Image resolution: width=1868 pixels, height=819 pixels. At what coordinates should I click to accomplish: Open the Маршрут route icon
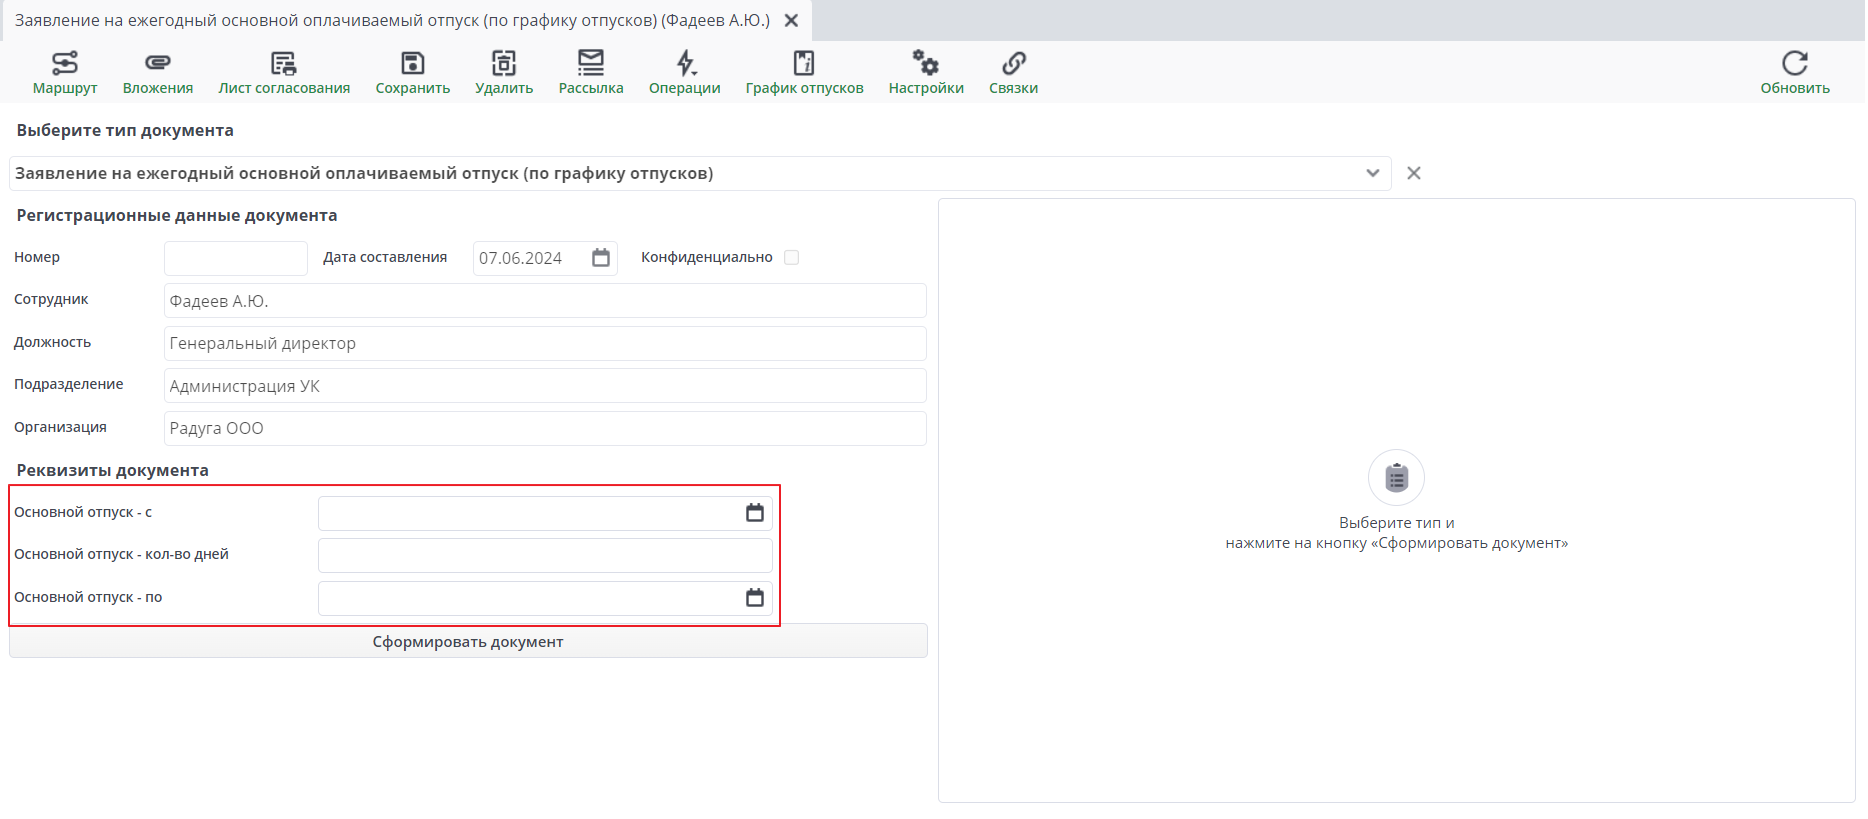pos(65,63)
